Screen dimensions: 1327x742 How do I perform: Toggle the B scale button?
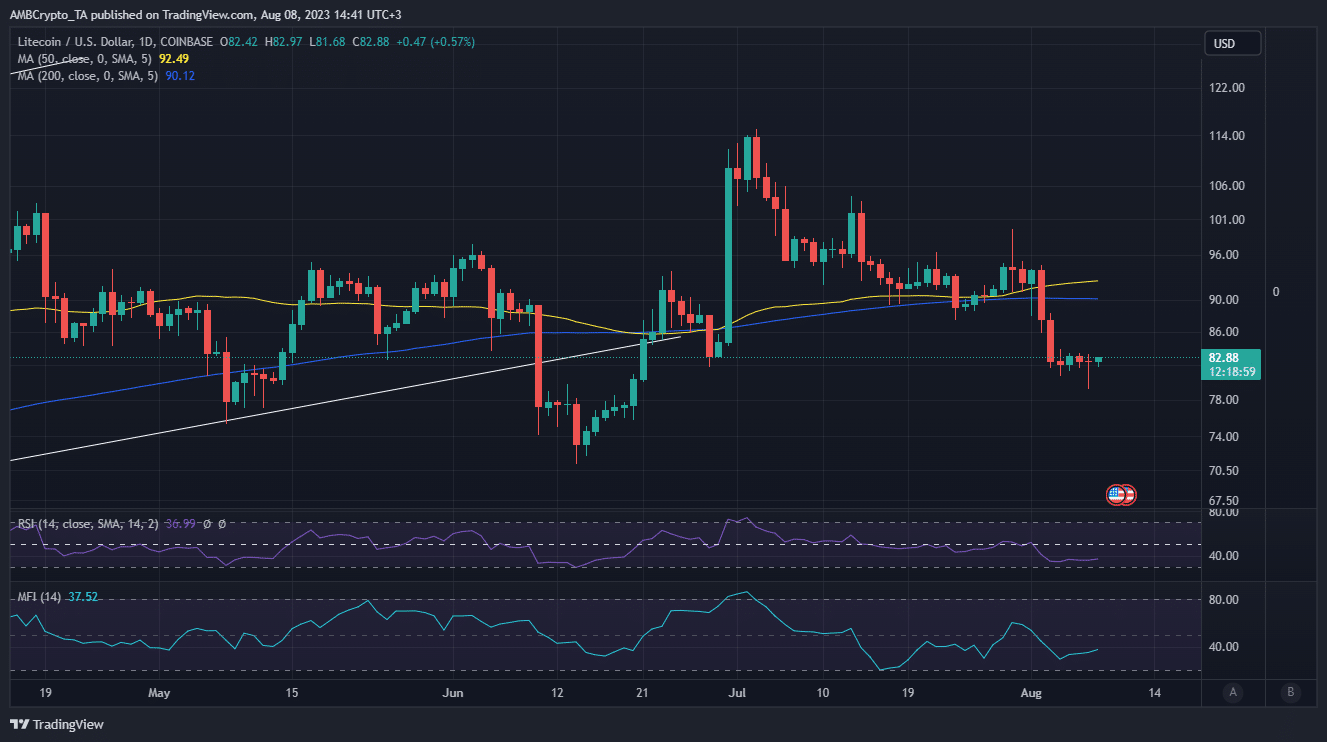tap(1290, 692)
